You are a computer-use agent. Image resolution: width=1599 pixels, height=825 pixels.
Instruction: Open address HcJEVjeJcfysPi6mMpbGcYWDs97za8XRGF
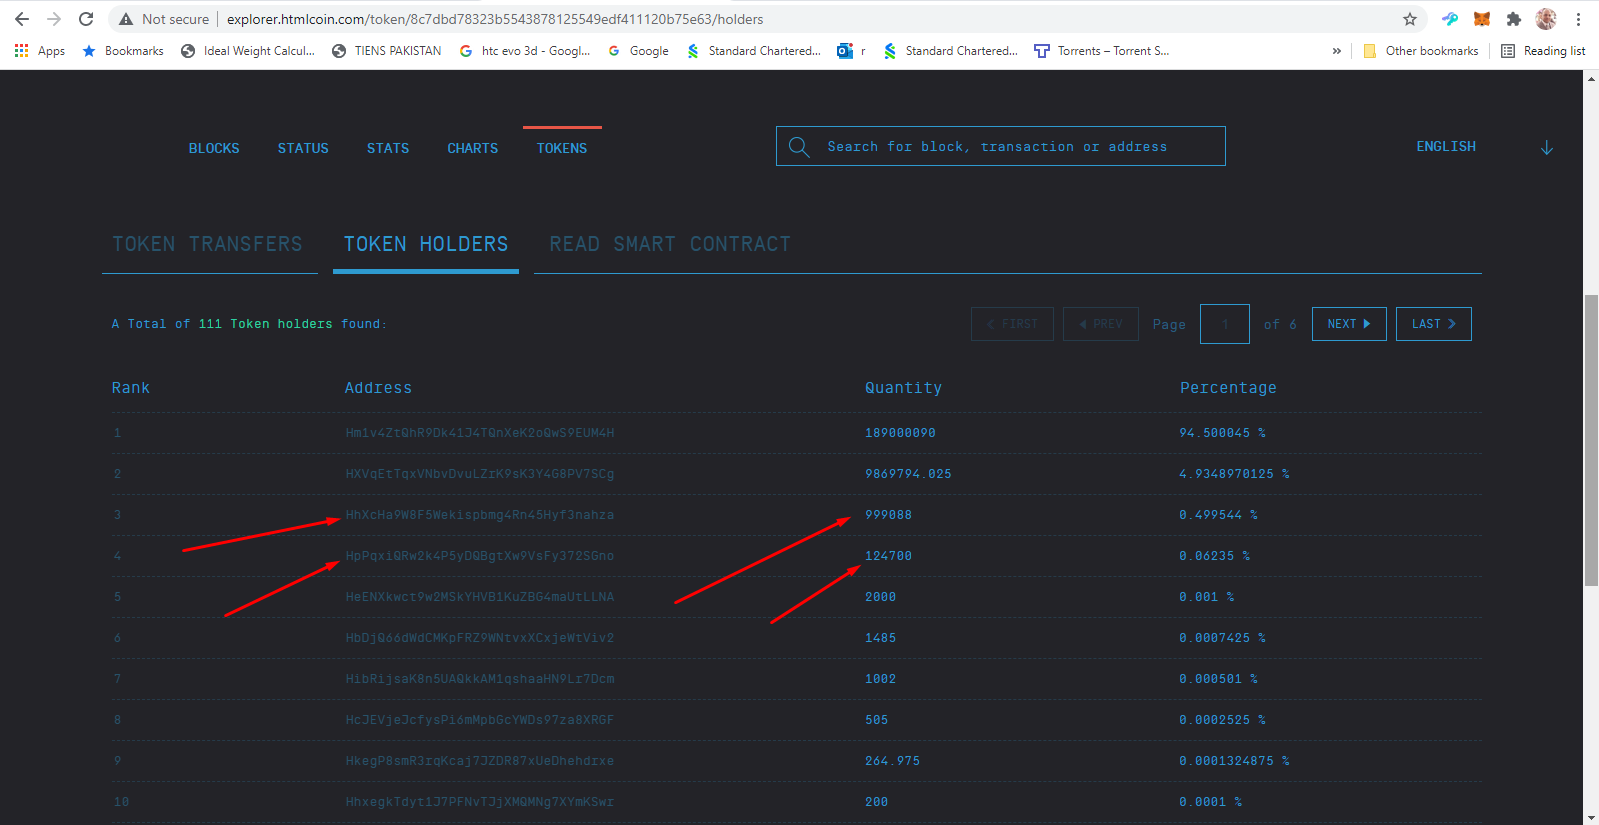480,720
